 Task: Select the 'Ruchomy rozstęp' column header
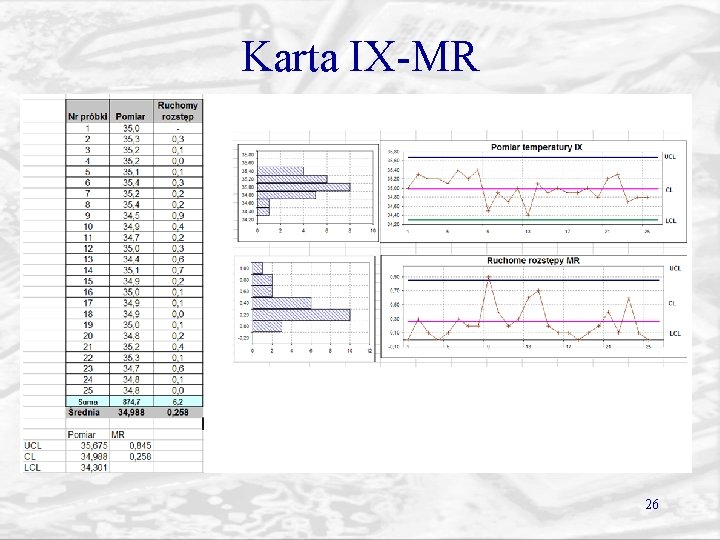[x=178, y=111]
